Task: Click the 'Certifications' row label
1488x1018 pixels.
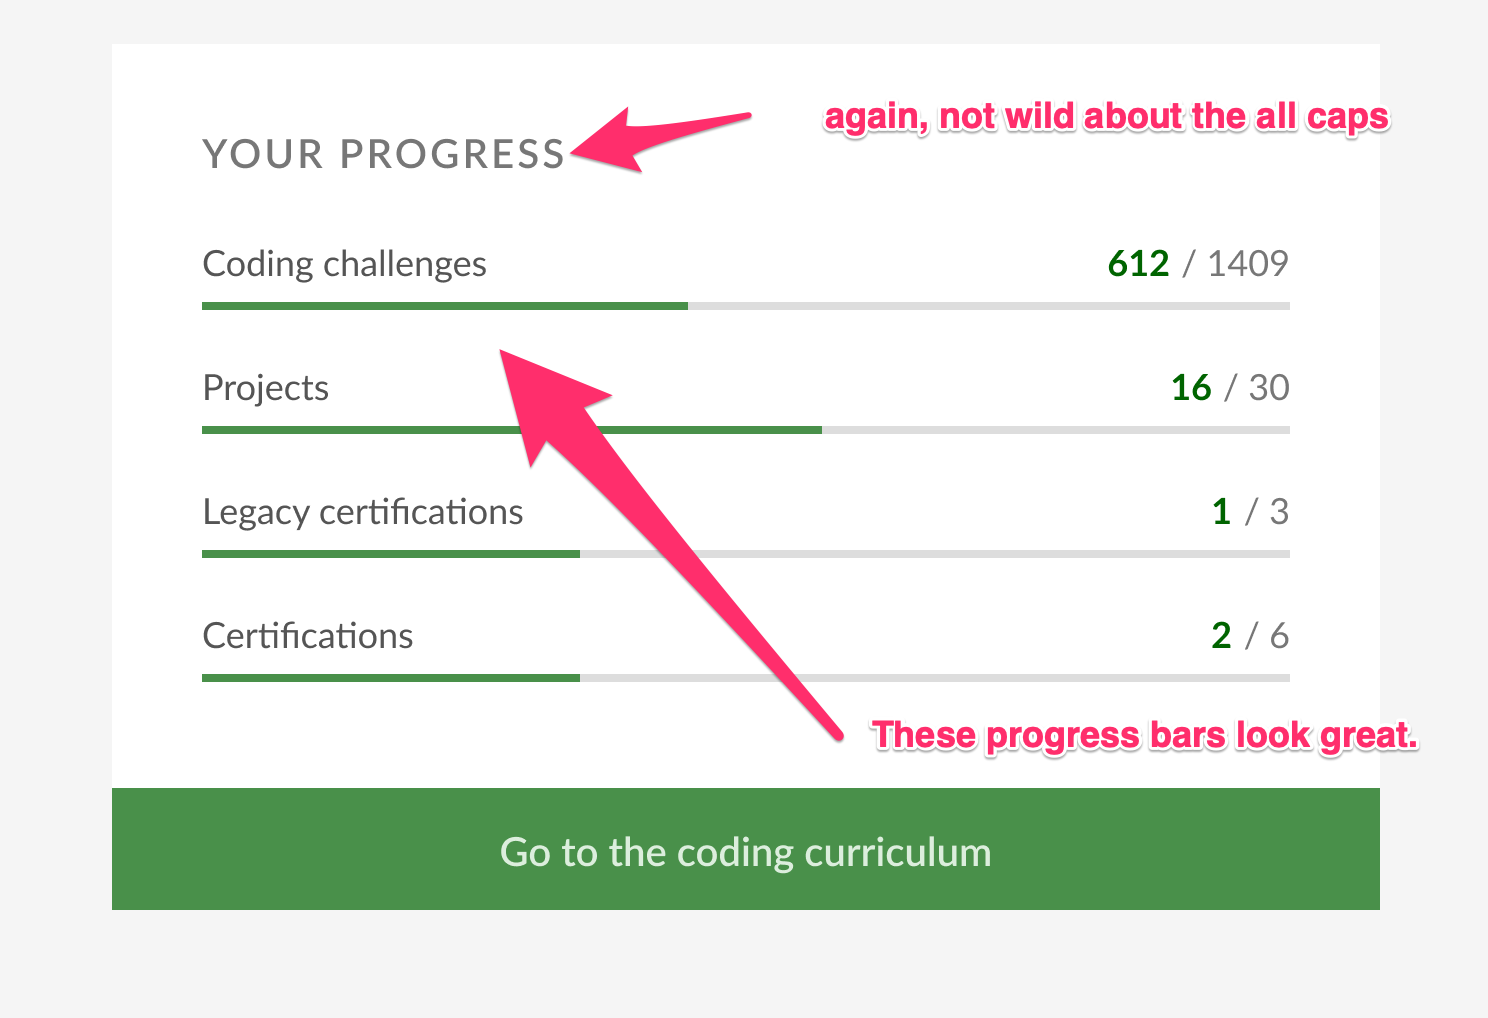Action: [x=307, y=635]
